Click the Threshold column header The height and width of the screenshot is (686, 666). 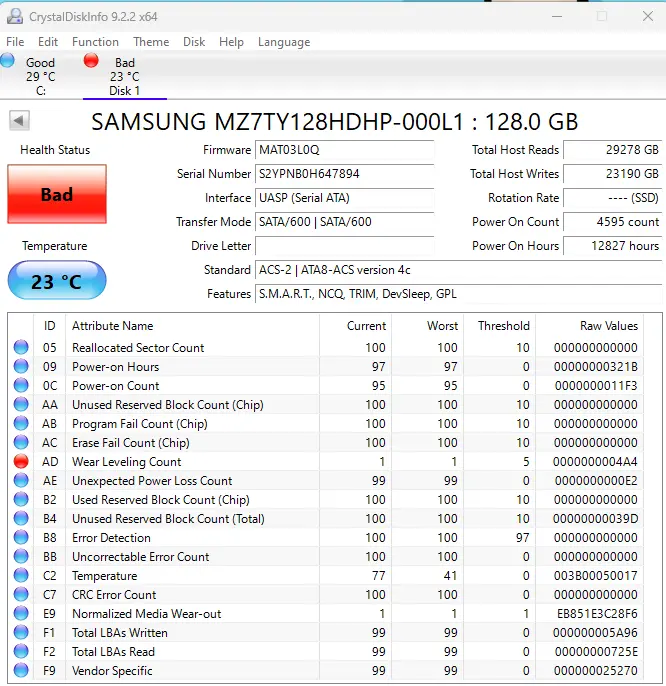[500, 326]
